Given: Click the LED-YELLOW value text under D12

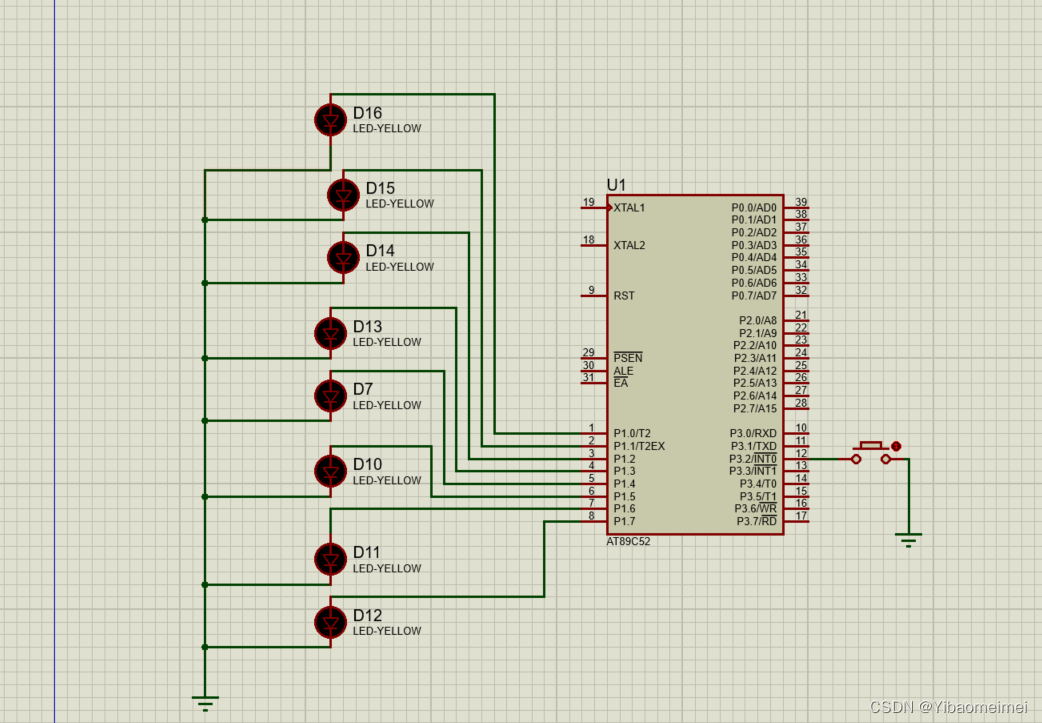Looking at the screenshot, I should (x=387, y=631).
